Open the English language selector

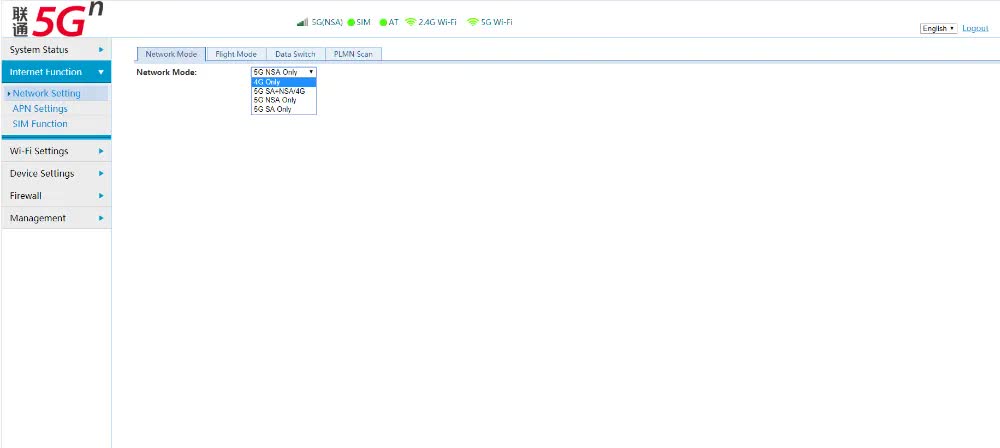pos(938,29)
